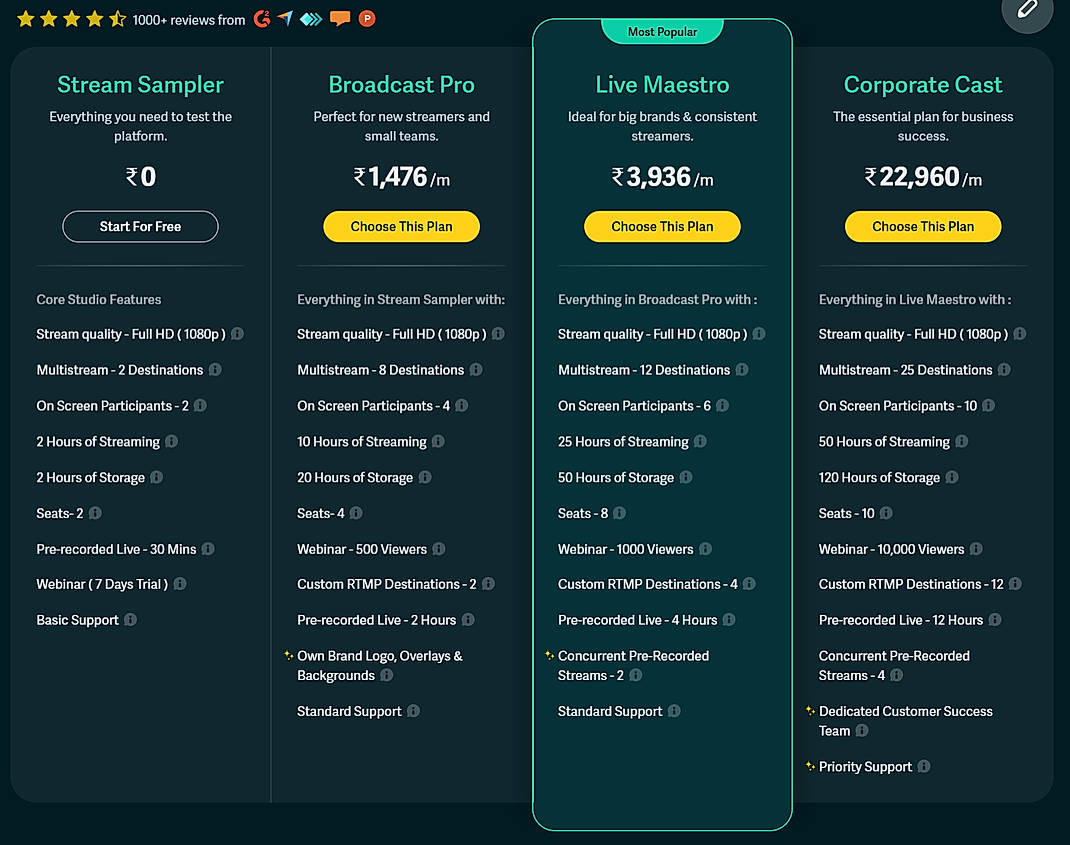Choose the Corporate Cast plan
Image resolution: width=1070 pixels, height=845 pixels.
point(922,226)
